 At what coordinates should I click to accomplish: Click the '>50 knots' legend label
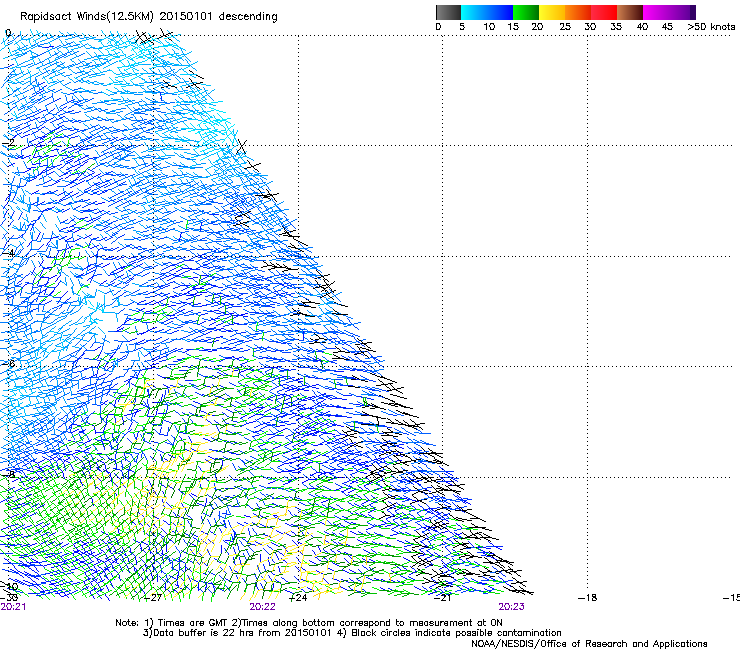[711, 27]
